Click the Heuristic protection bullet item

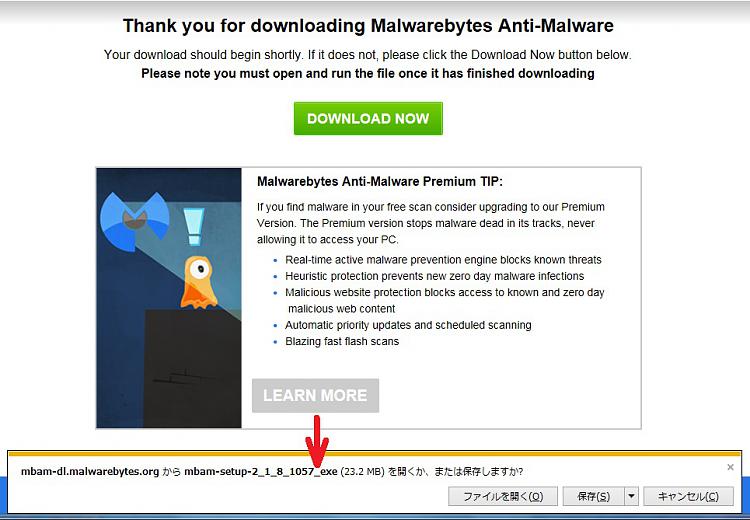434,277
